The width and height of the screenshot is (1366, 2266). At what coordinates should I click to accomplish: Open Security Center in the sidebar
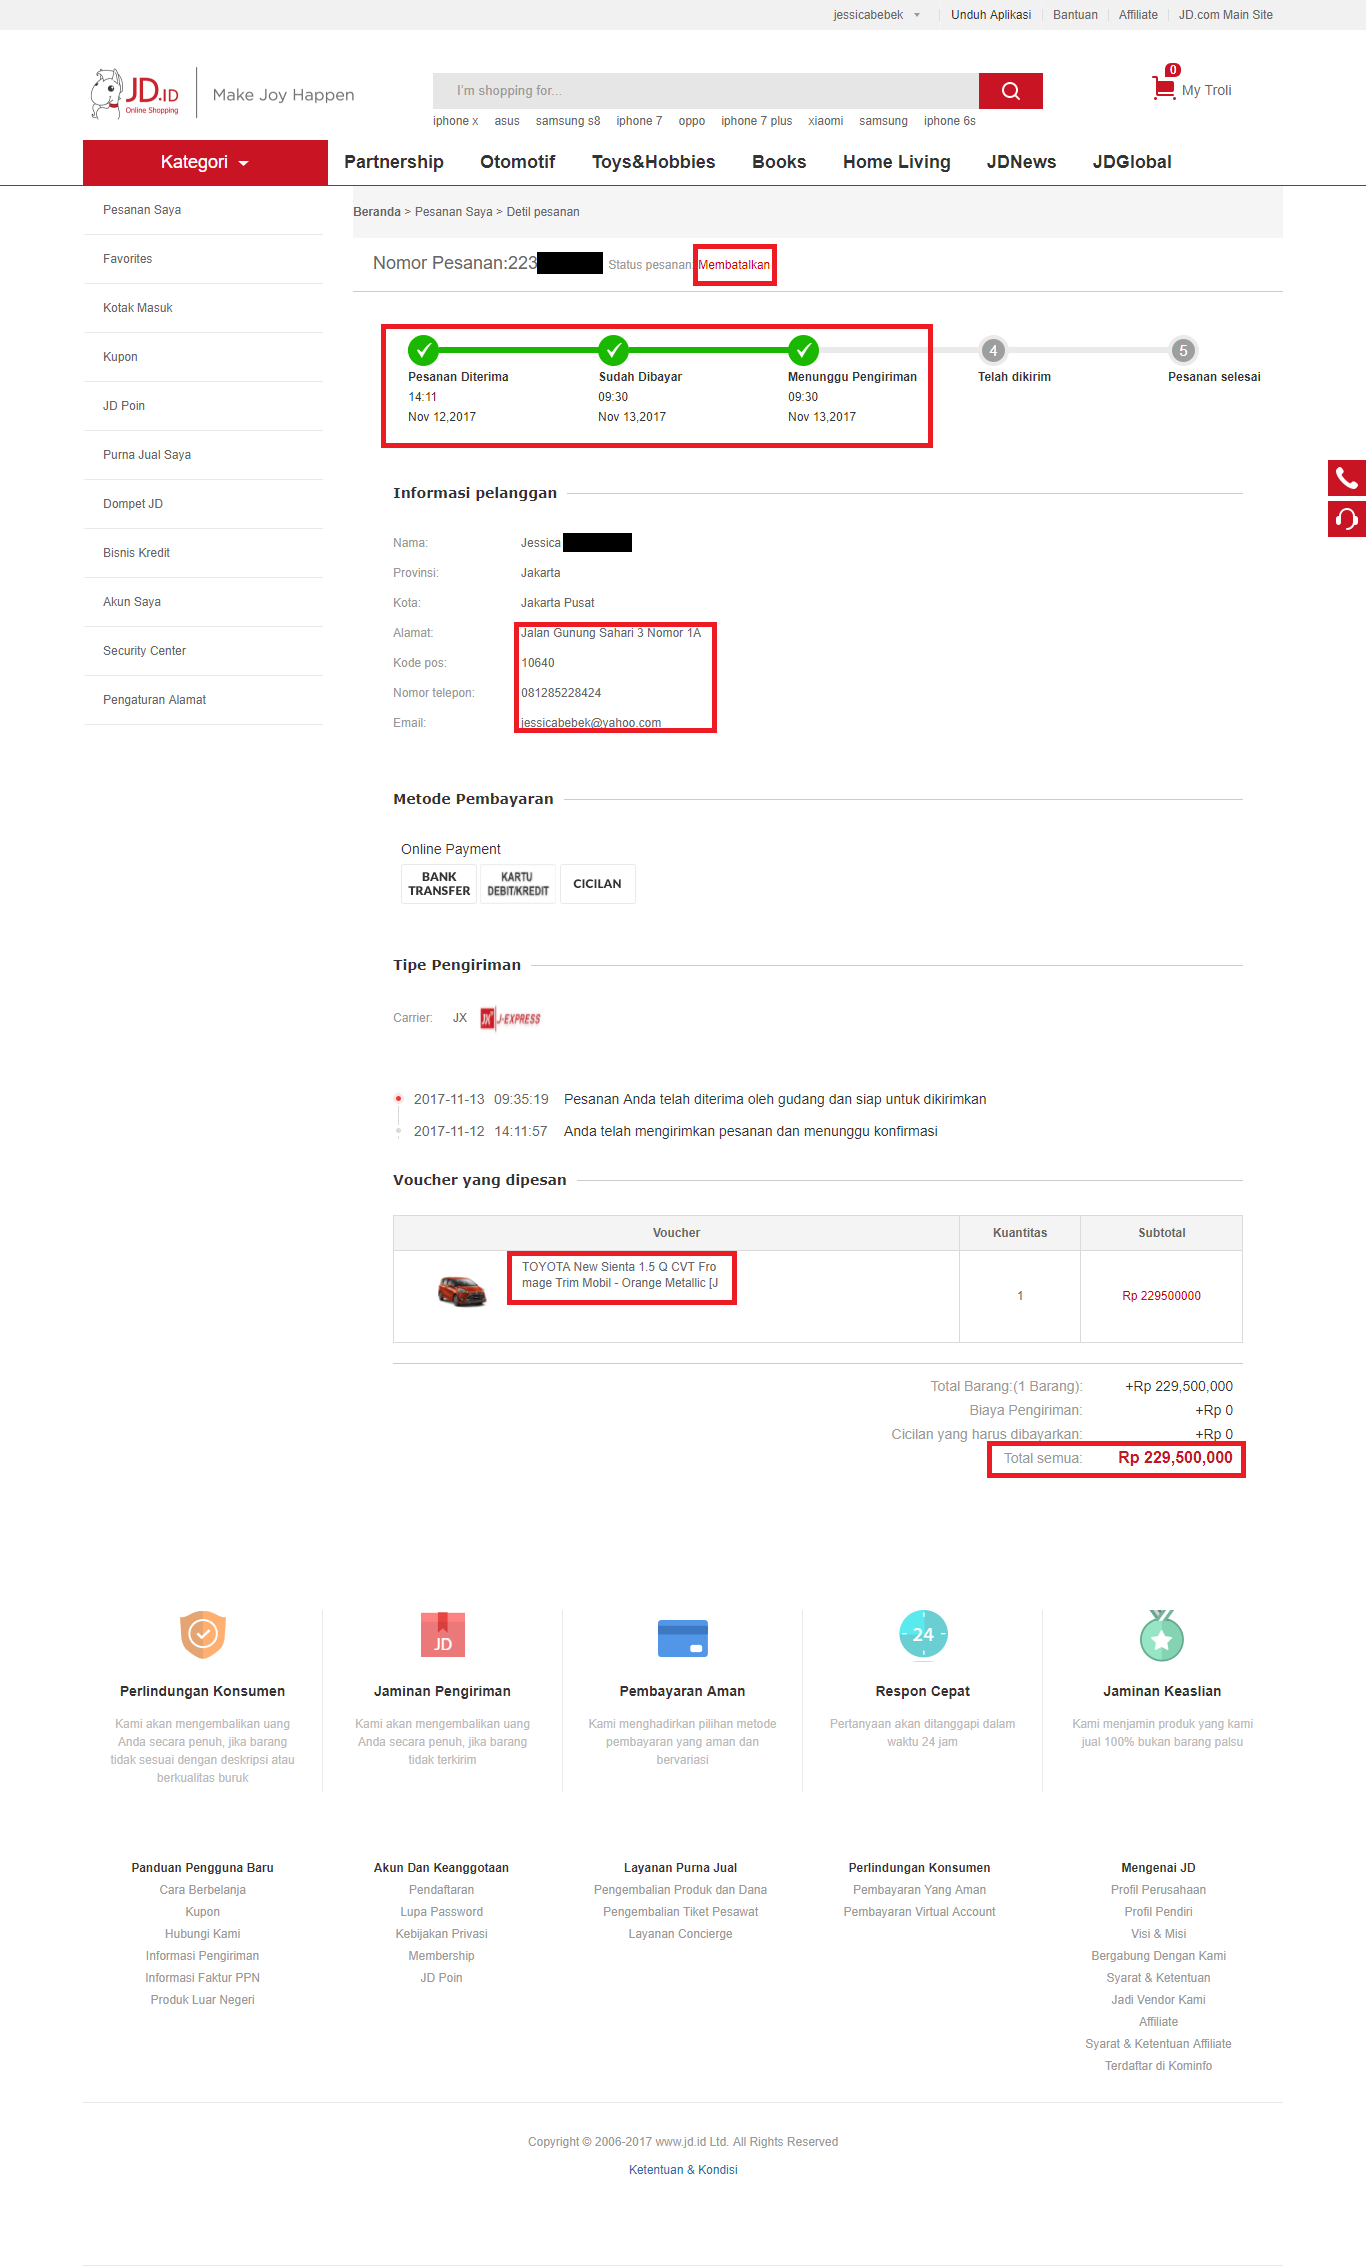(144, 651)
